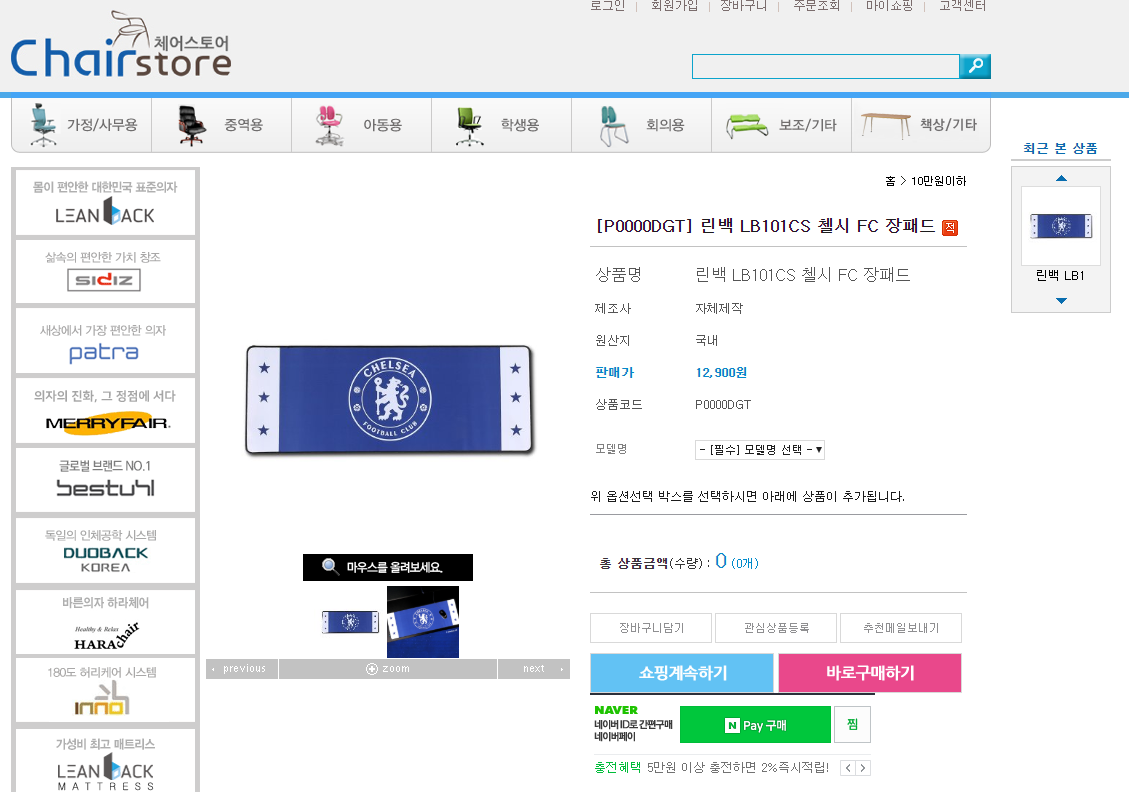Click the red 찜 badge beside product title

coord(950,228)
